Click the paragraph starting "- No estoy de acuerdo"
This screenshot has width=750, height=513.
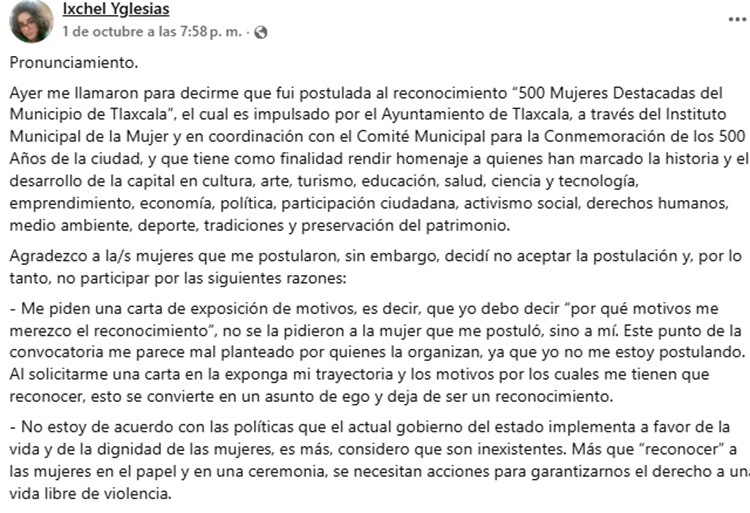pyautogui.click(x=370, y=458)
